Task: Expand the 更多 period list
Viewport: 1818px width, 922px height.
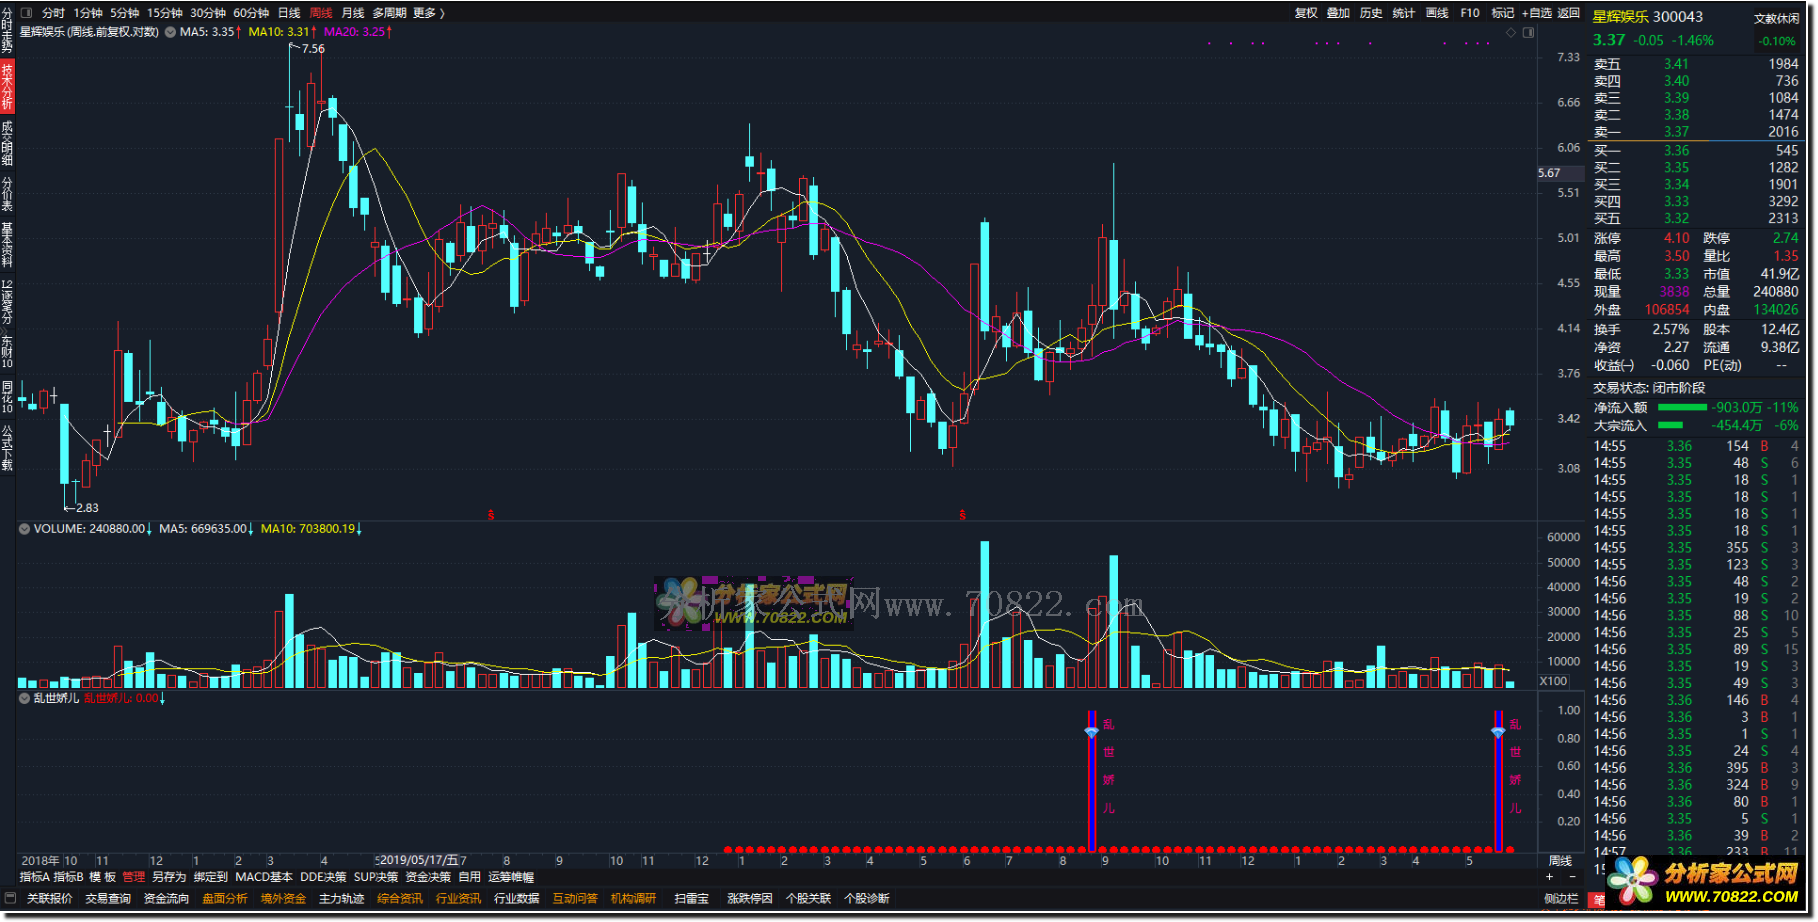Action: 428,13
